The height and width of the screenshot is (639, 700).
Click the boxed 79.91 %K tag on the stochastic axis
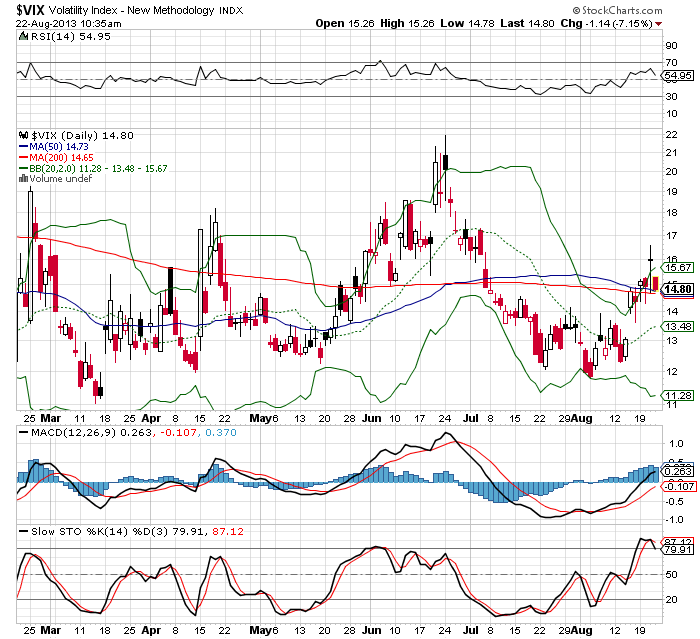[x=679, y=549]
